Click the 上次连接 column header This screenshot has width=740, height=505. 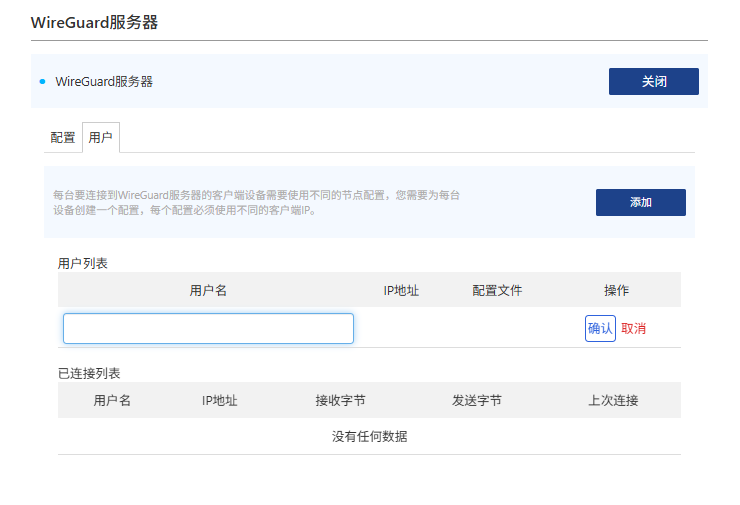[x=613, y=400]
